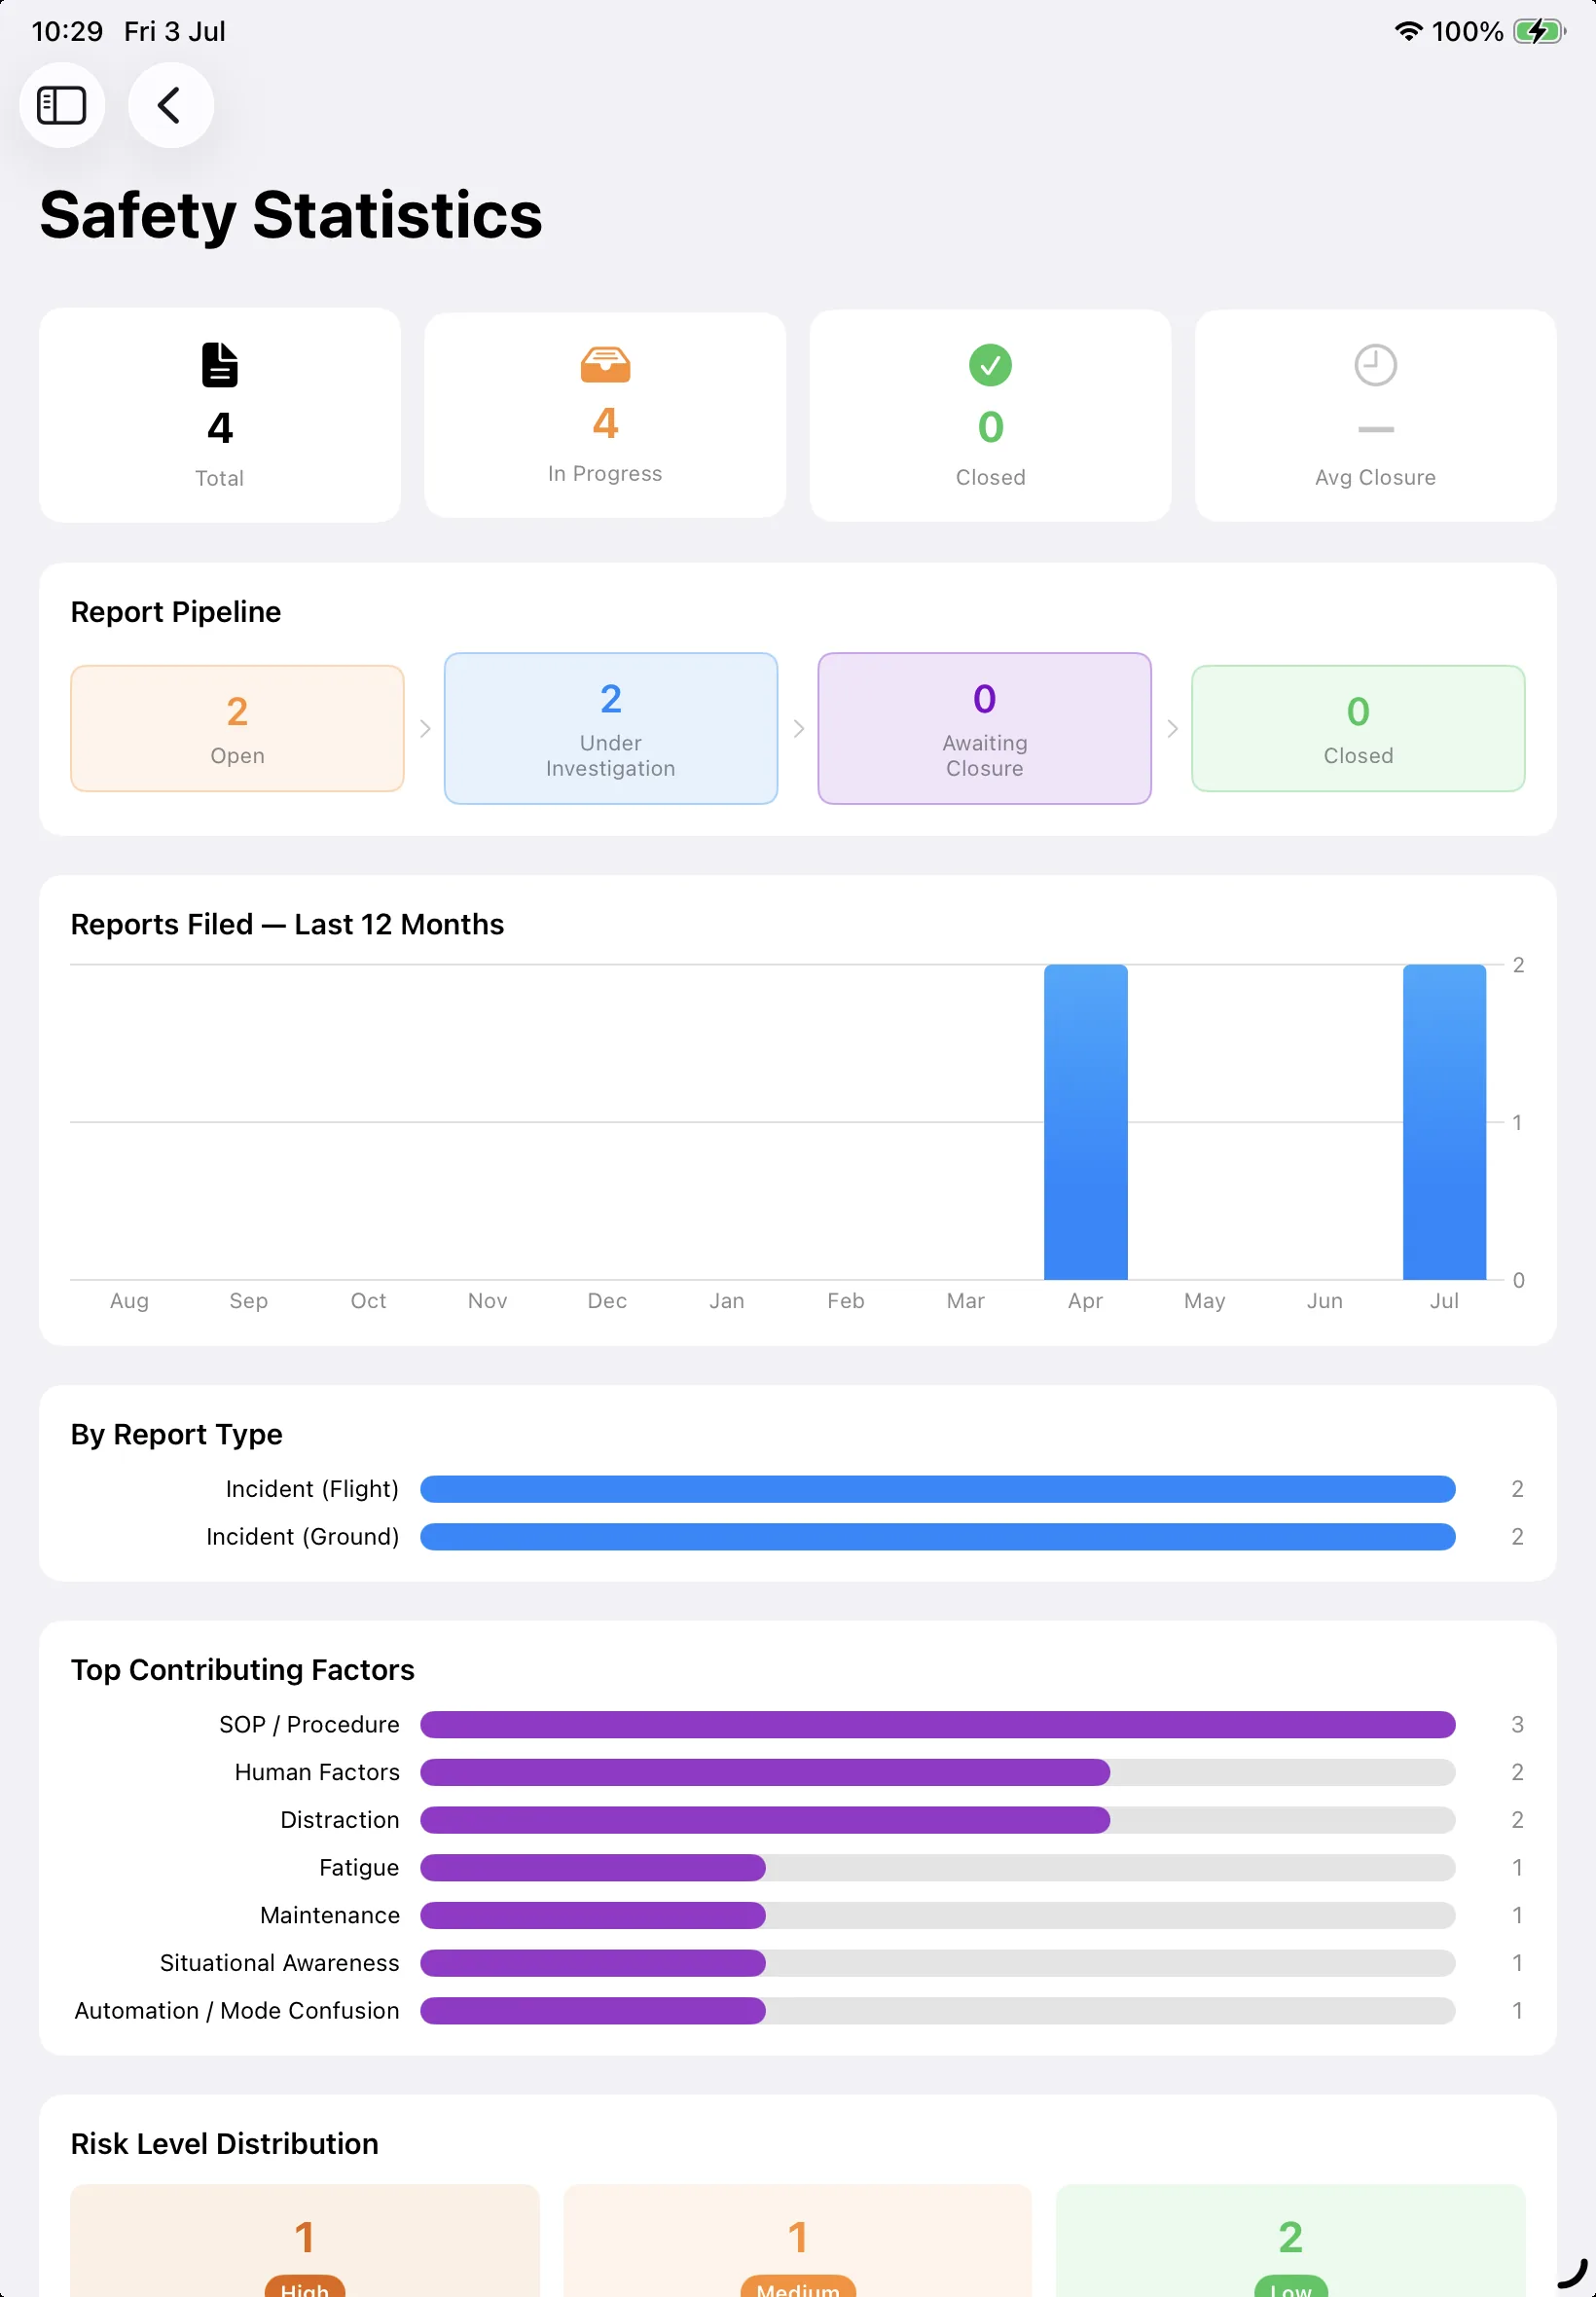Tap the Fri 3 Jul date
The width and height of the screenshot is (1596, 2297).
pos(175,31)
